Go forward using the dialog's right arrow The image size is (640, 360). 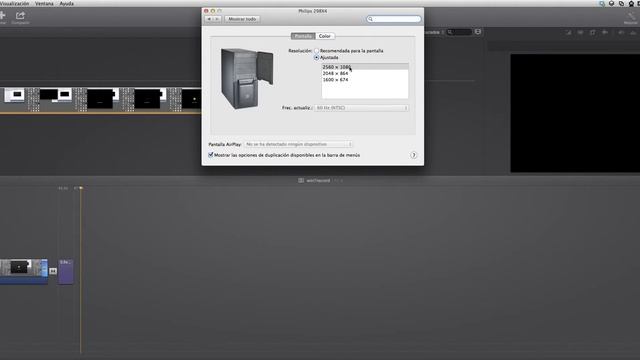point(217,19)
